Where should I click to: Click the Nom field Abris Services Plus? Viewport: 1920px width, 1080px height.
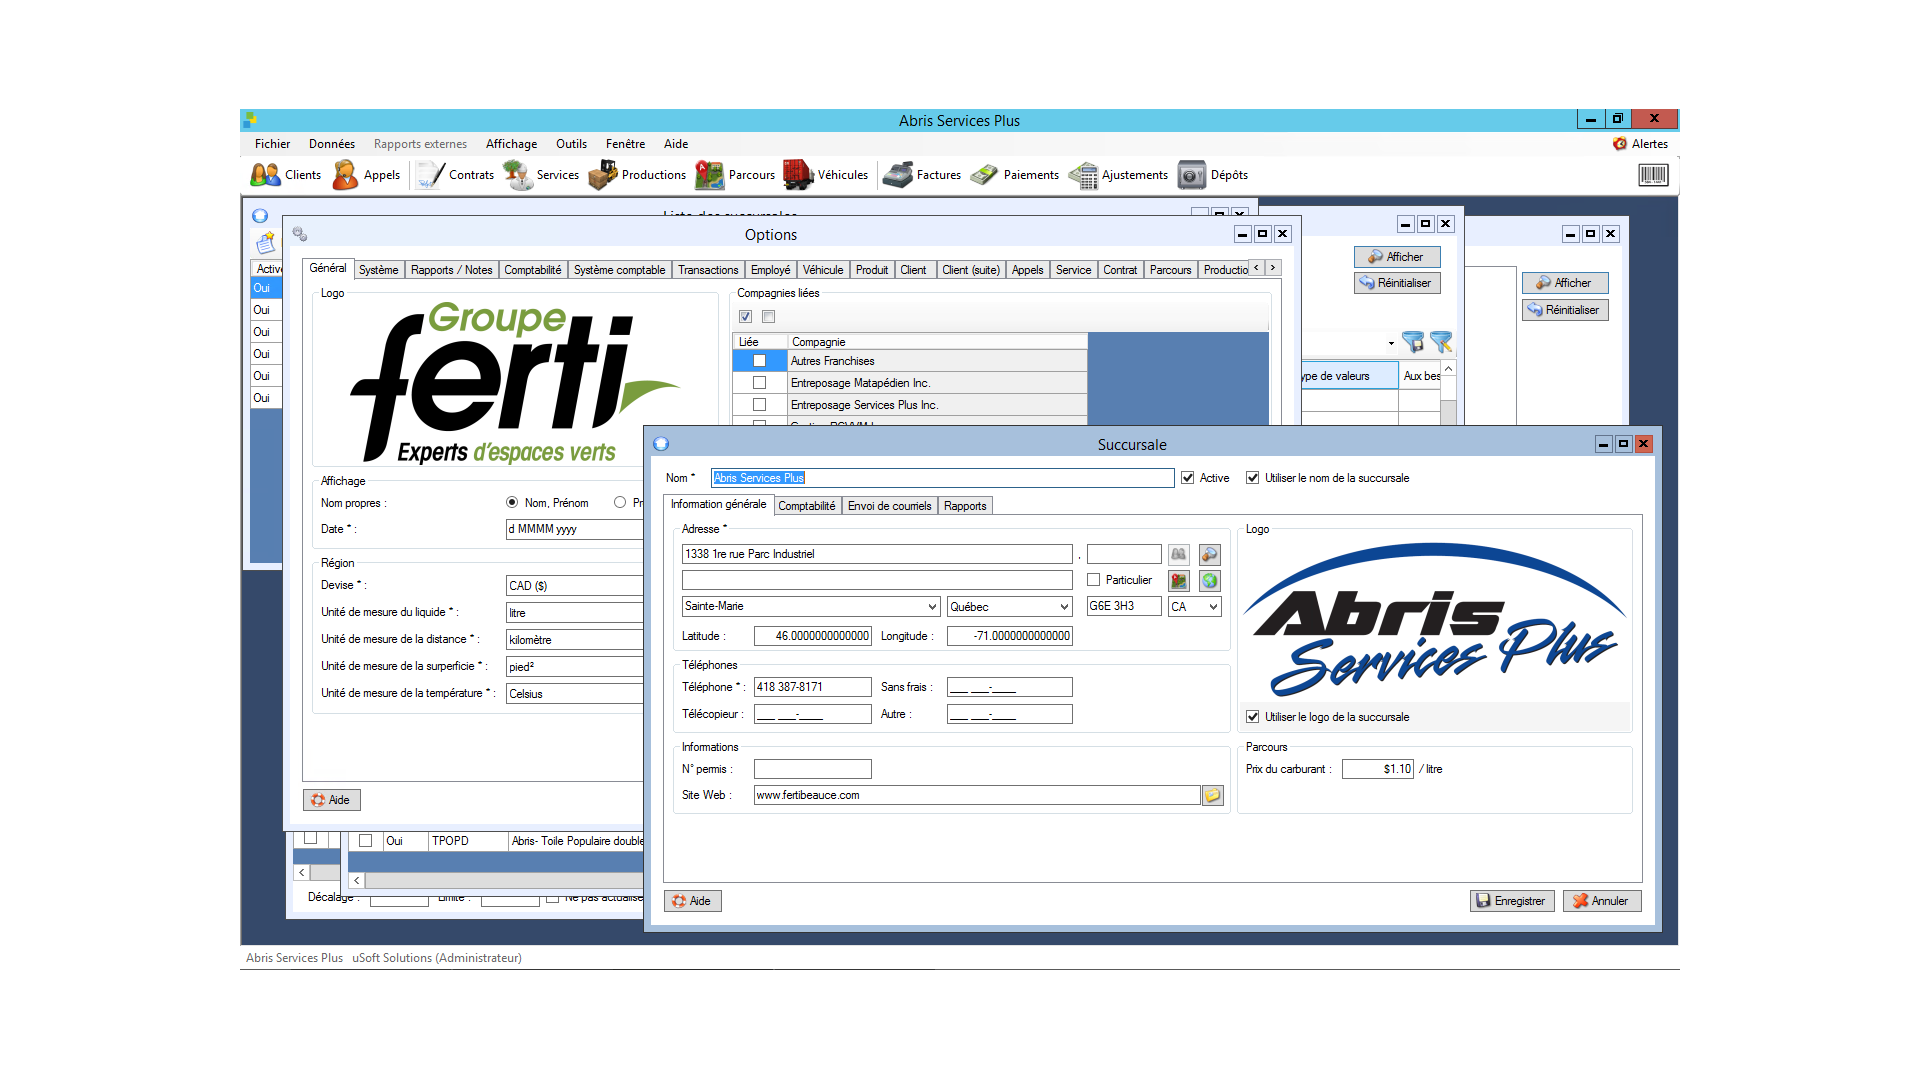[942, 478]
